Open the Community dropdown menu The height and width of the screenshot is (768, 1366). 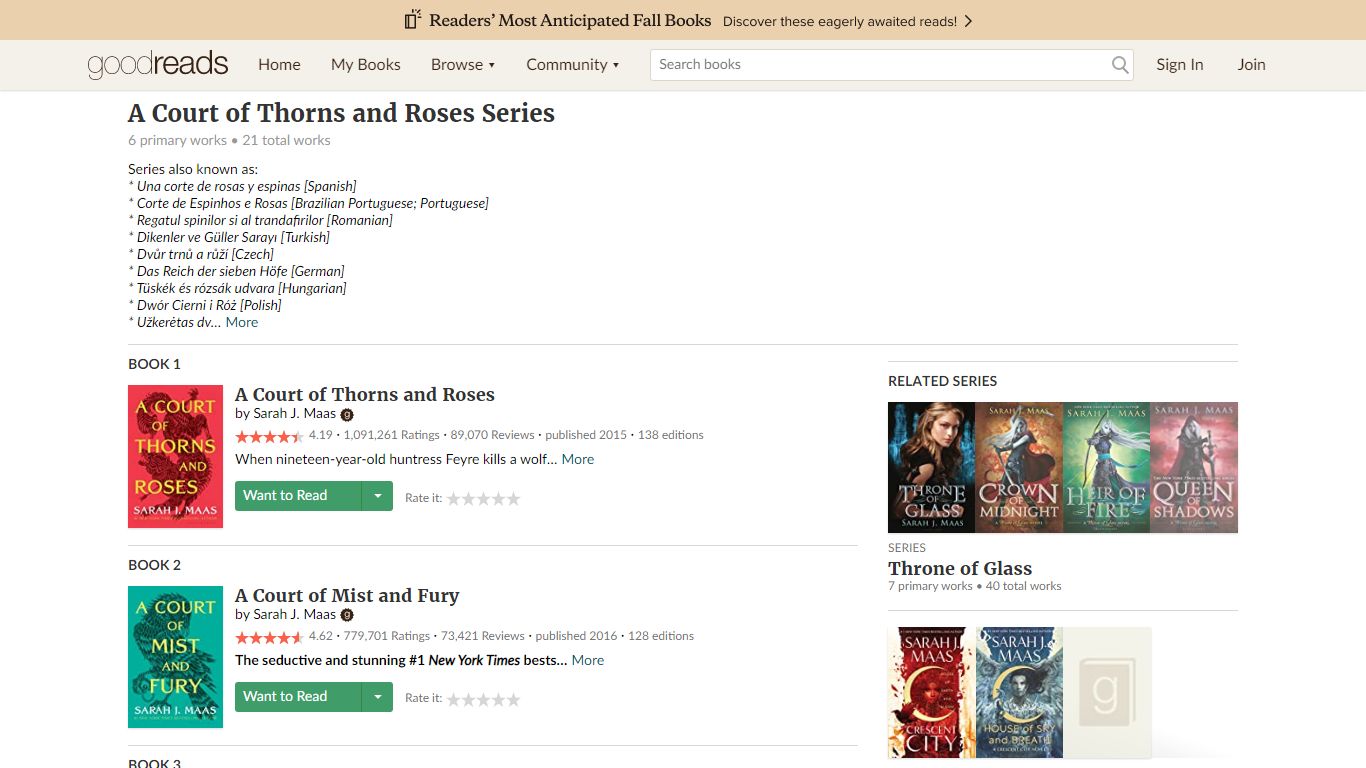[573, 65]
